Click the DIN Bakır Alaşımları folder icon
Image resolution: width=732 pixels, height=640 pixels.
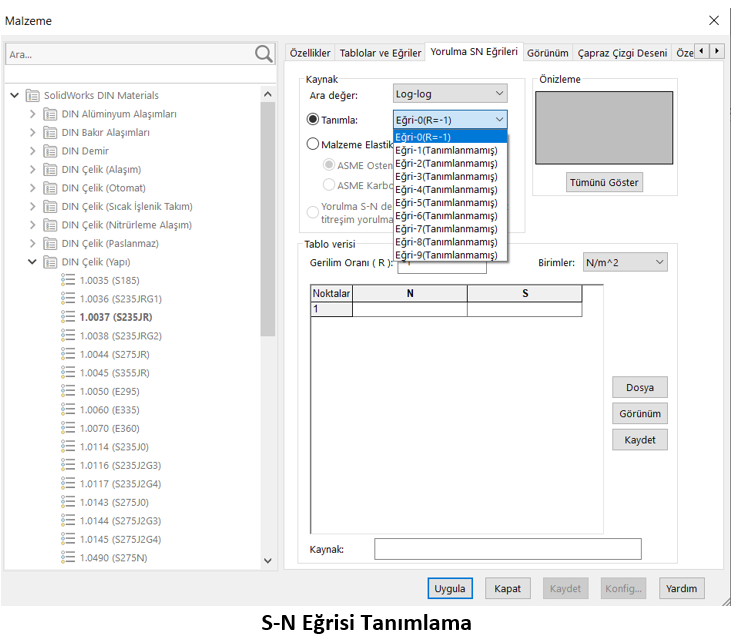[51, 132]
